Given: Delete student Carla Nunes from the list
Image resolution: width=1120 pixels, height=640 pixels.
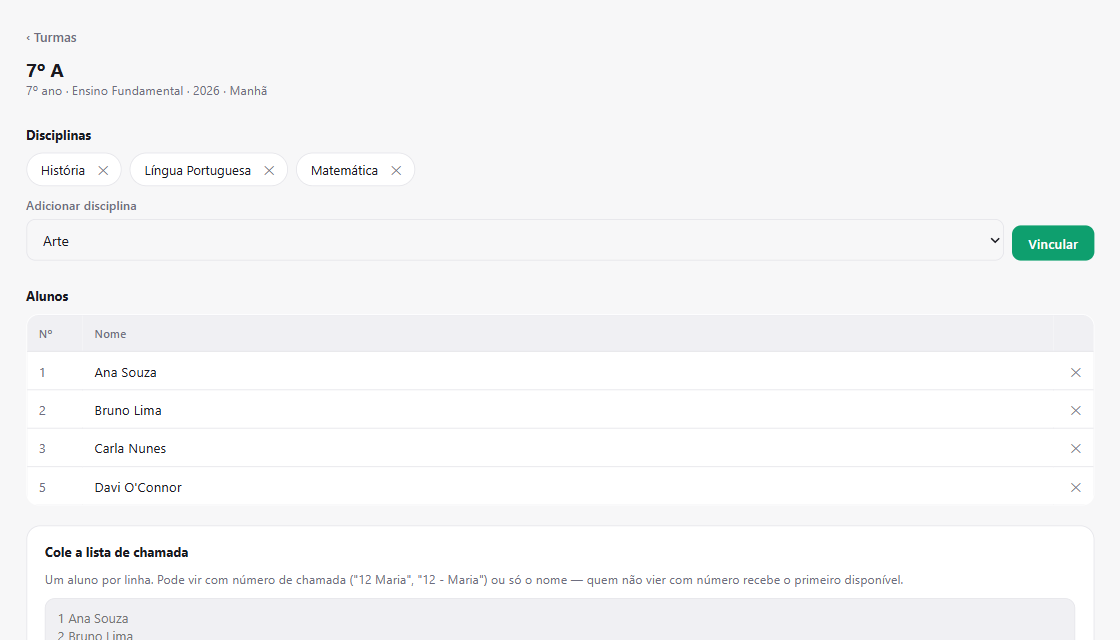Looking at the screenshot, I should pyautogui.click(x=1076, y=449).
